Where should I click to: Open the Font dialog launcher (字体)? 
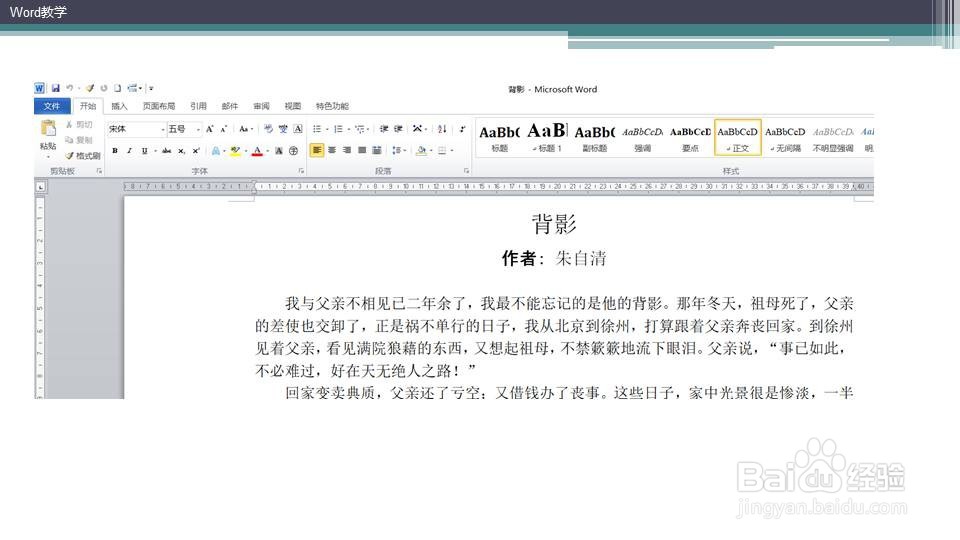(301, 171)
